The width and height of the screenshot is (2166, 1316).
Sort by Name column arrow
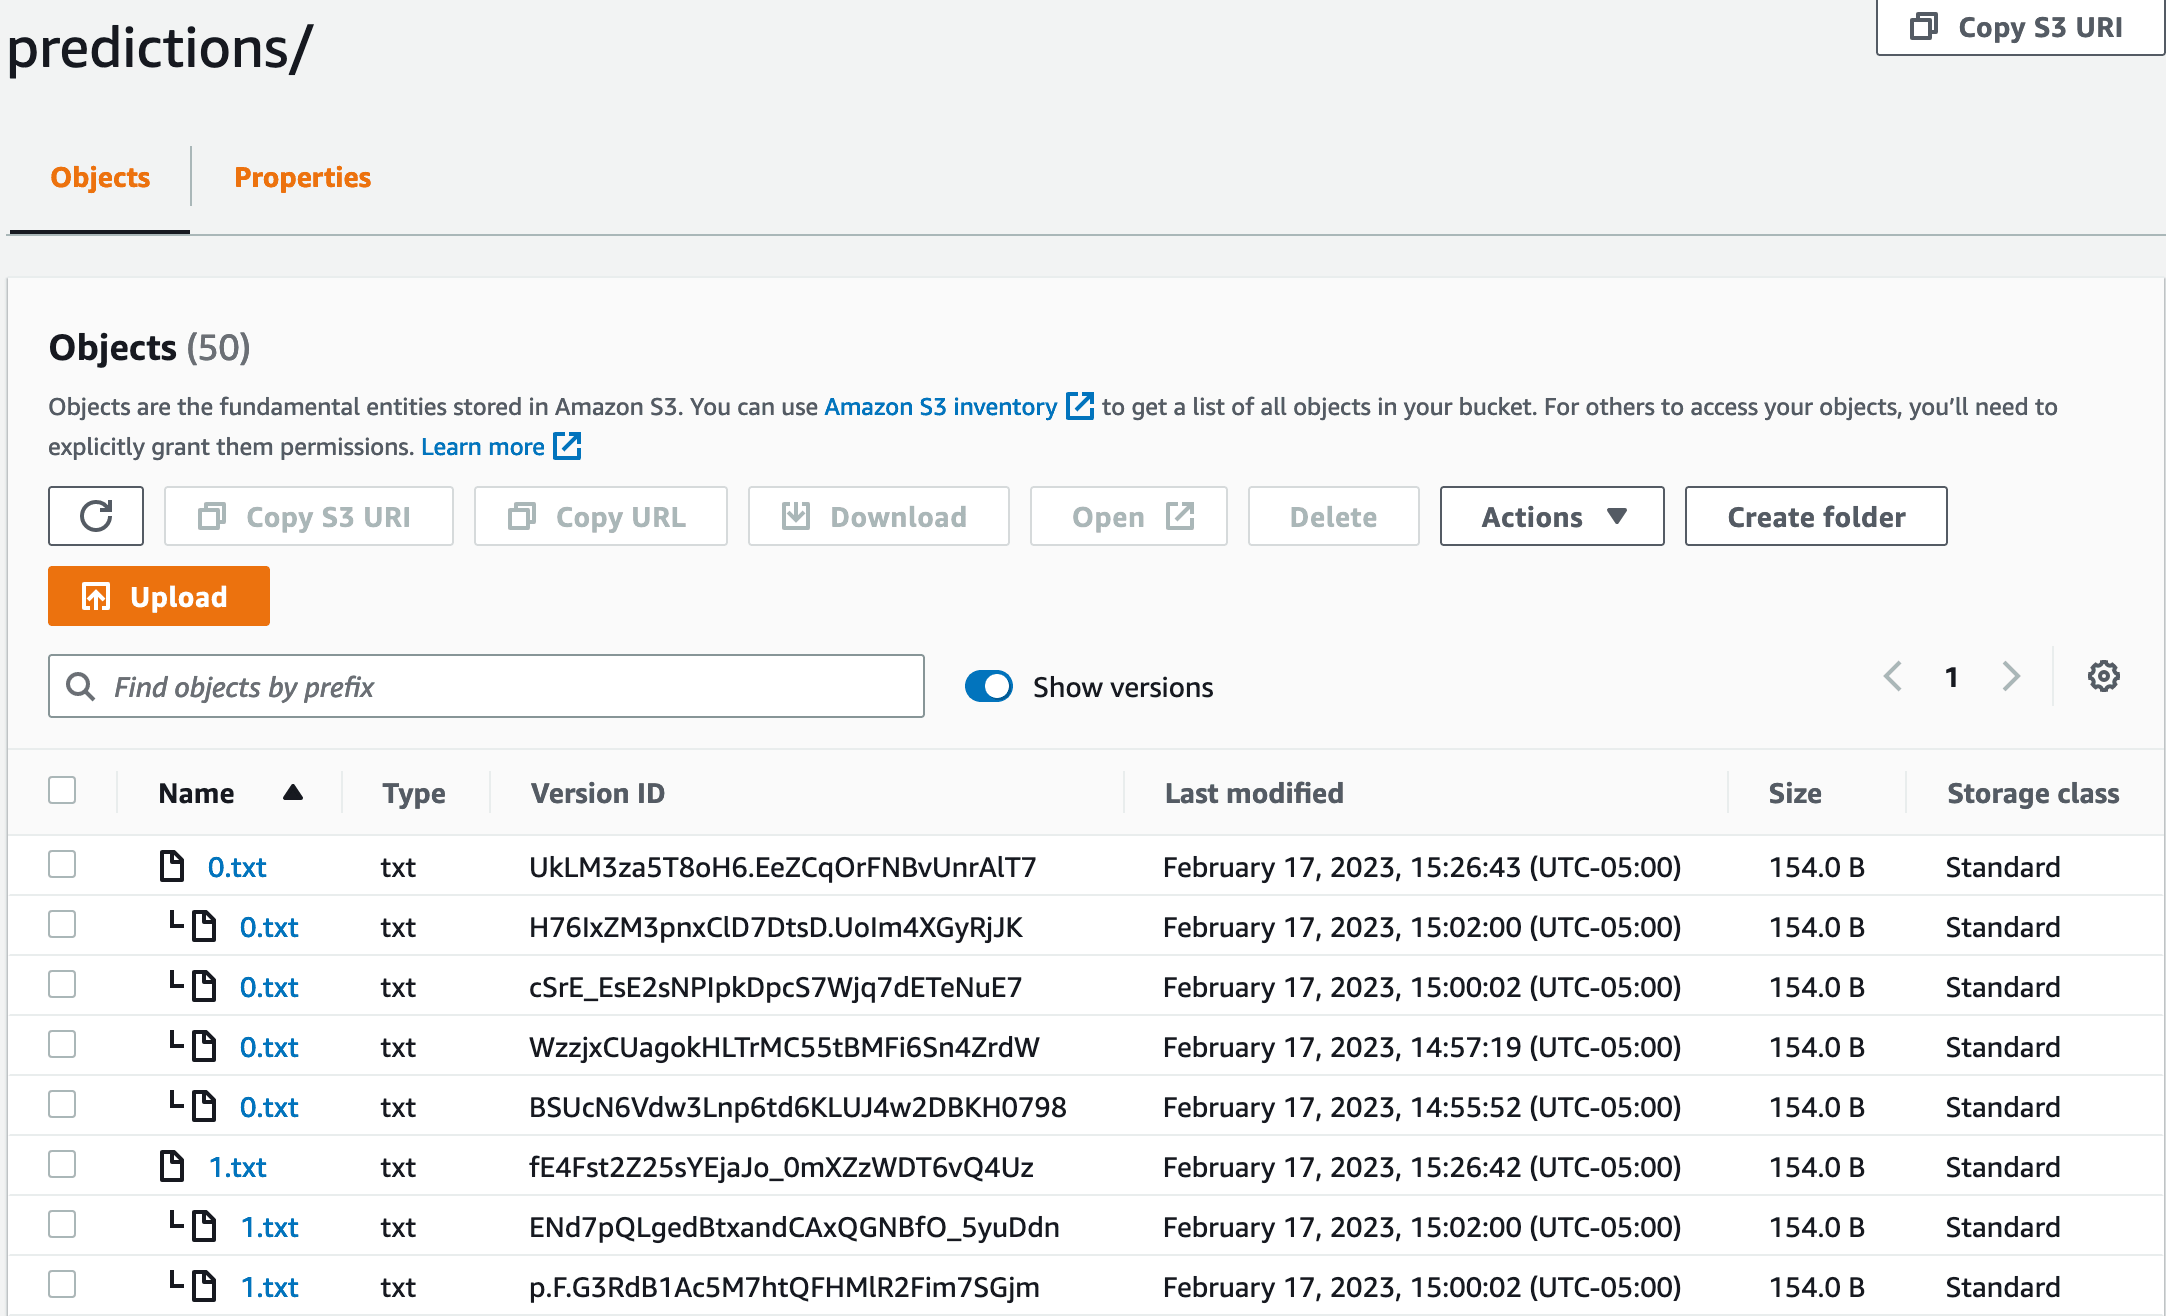(292, 793)
